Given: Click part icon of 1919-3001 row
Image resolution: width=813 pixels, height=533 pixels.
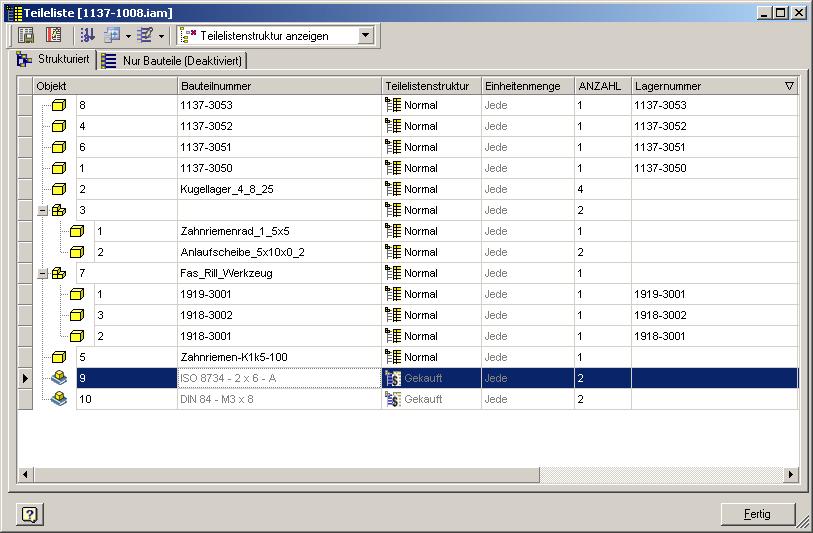Looking at the screenshot, I should [77, 294].
